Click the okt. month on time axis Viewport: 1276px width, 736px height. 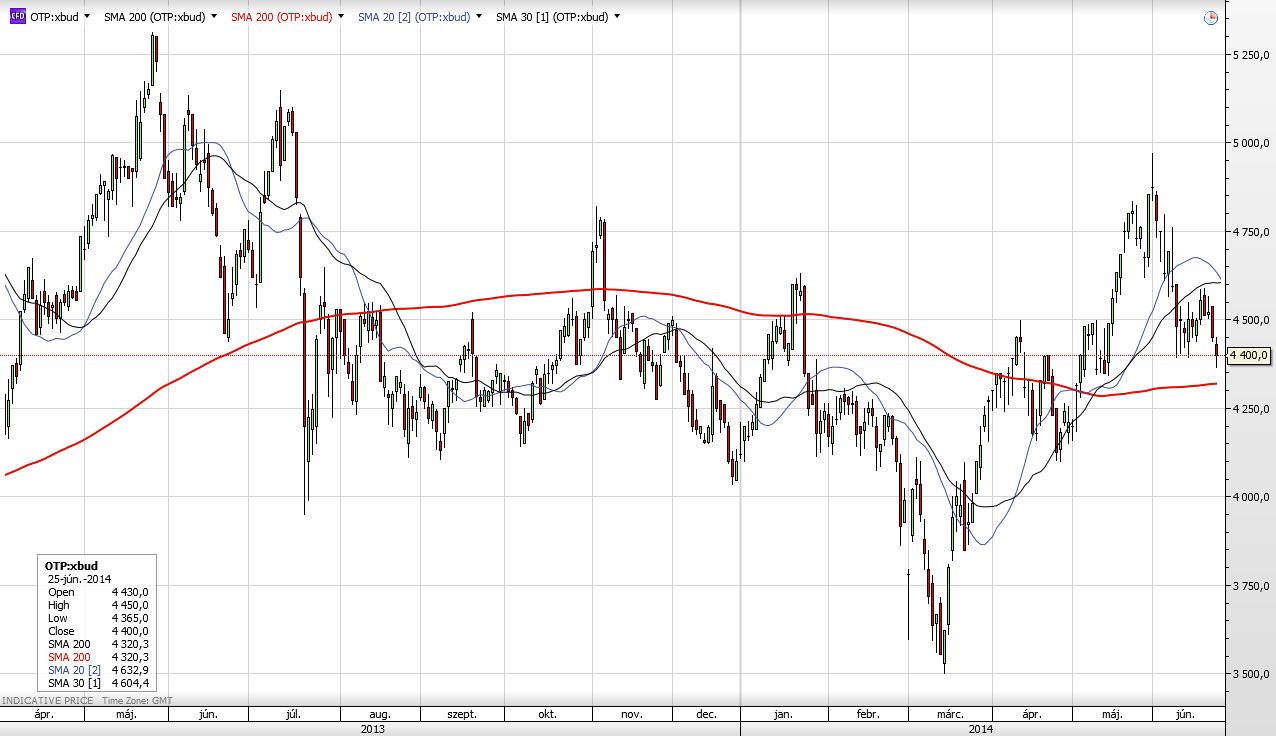(547, 715)
